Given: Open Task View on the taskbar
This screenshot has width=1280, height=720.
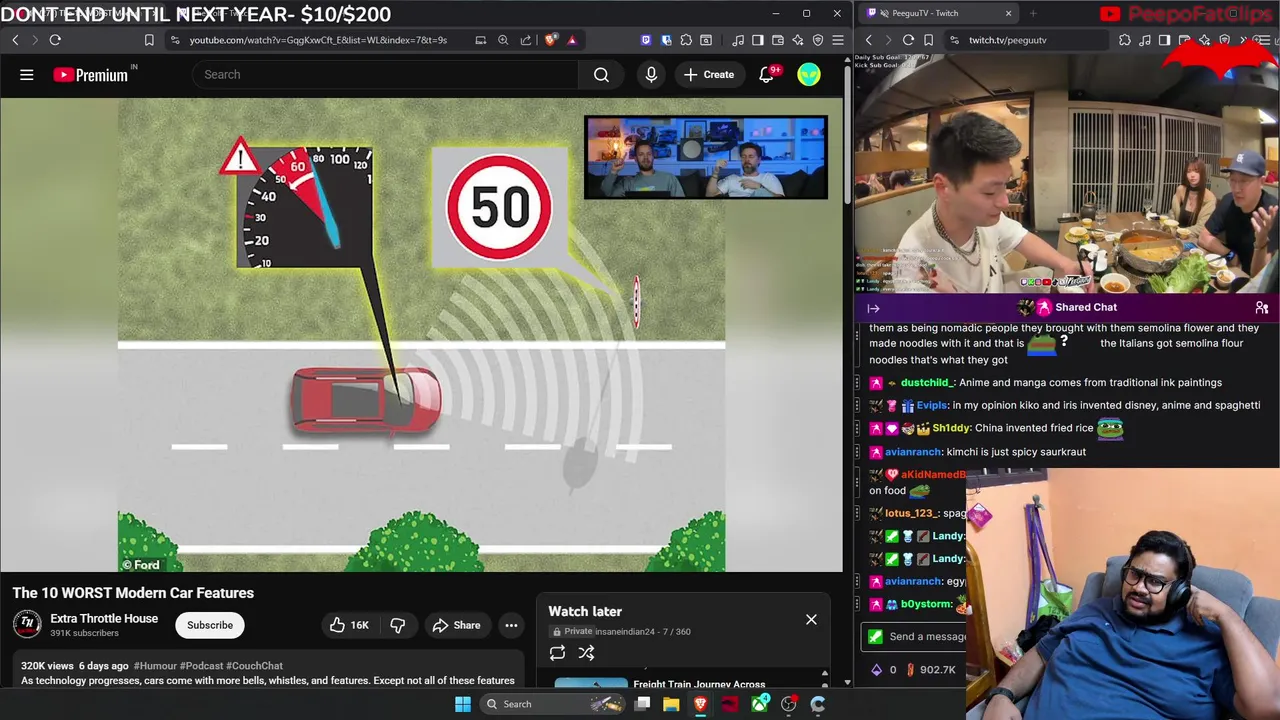Looking at the screenshot, I should [642, 704].
